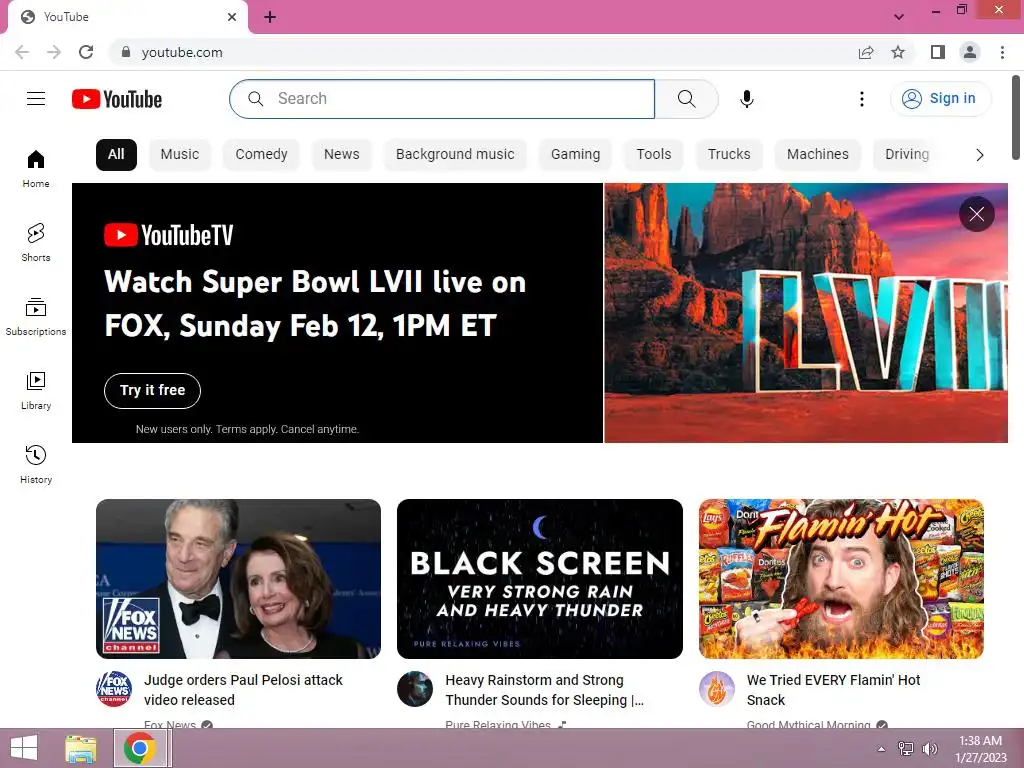The width and height of the screenshot is (1024, 768).
Task: Close the YouTube tab
Action: pyautogui.click(x=232, y=17)
